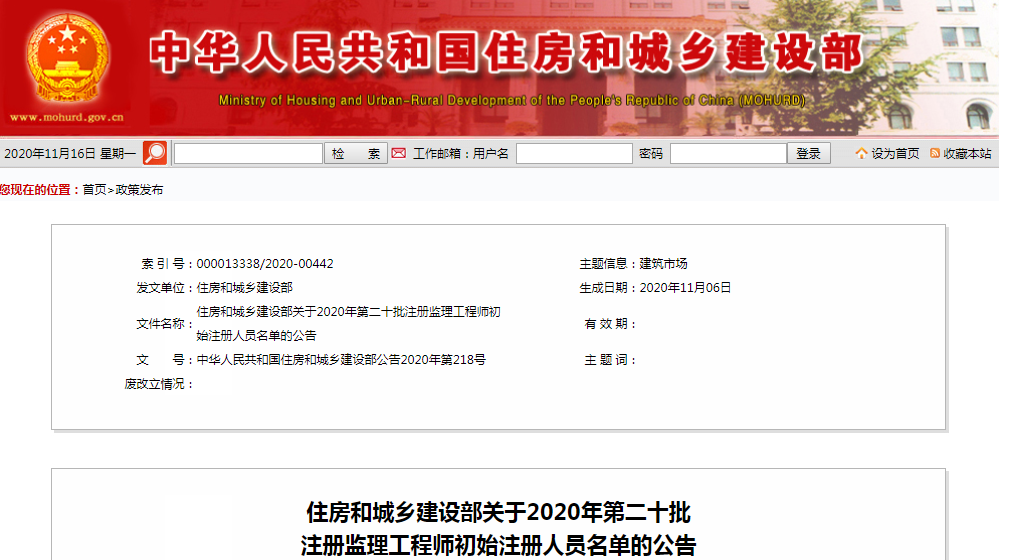
Task: Click date text 2020年11月16日 星期一
Action: click(70, 153)
